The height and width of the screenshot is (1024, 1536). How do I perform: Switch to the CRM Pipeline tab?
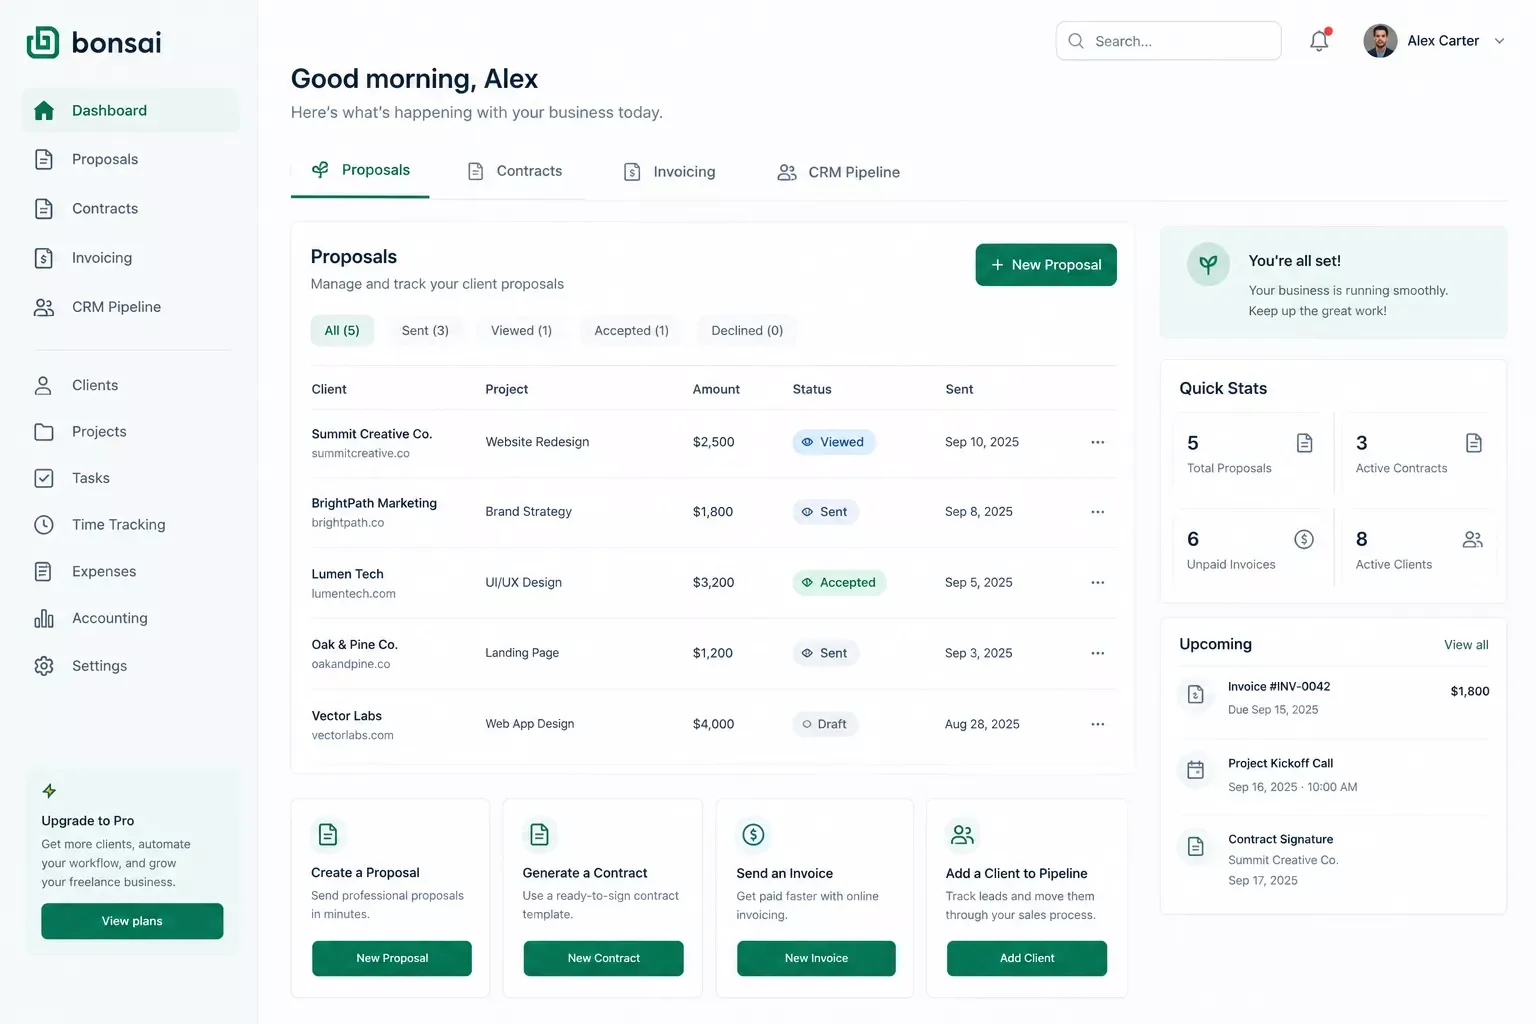pyautogui.click(x=838, y=172)
